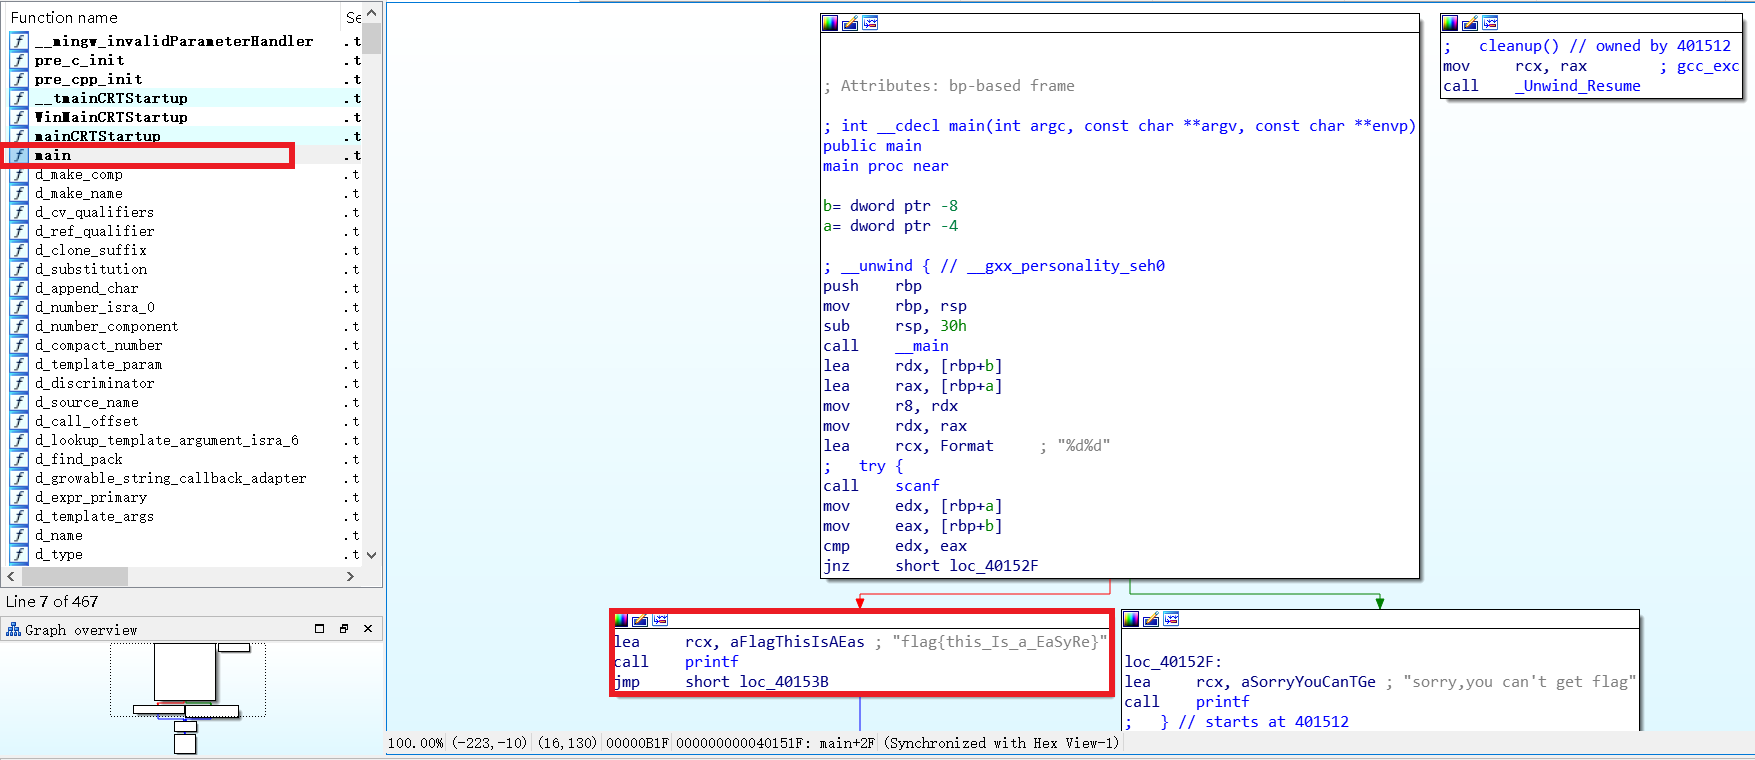This screenshot has height=760, width=1755.
Task: Click pencil edit icon on flag printf node
Action: (x=640, y=620)
